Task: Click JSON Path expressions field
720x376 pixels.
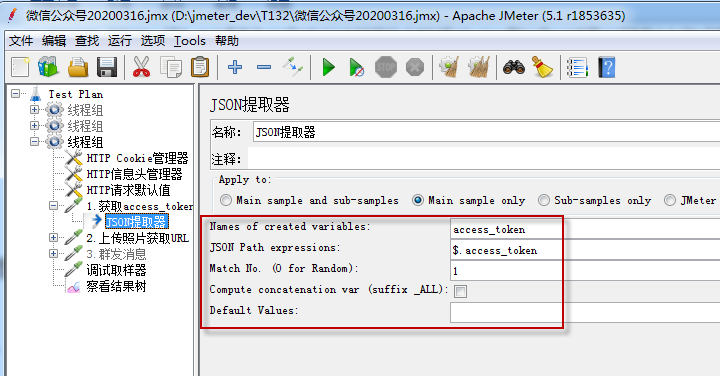Action: pyautogui.click(x=585, y=250)
